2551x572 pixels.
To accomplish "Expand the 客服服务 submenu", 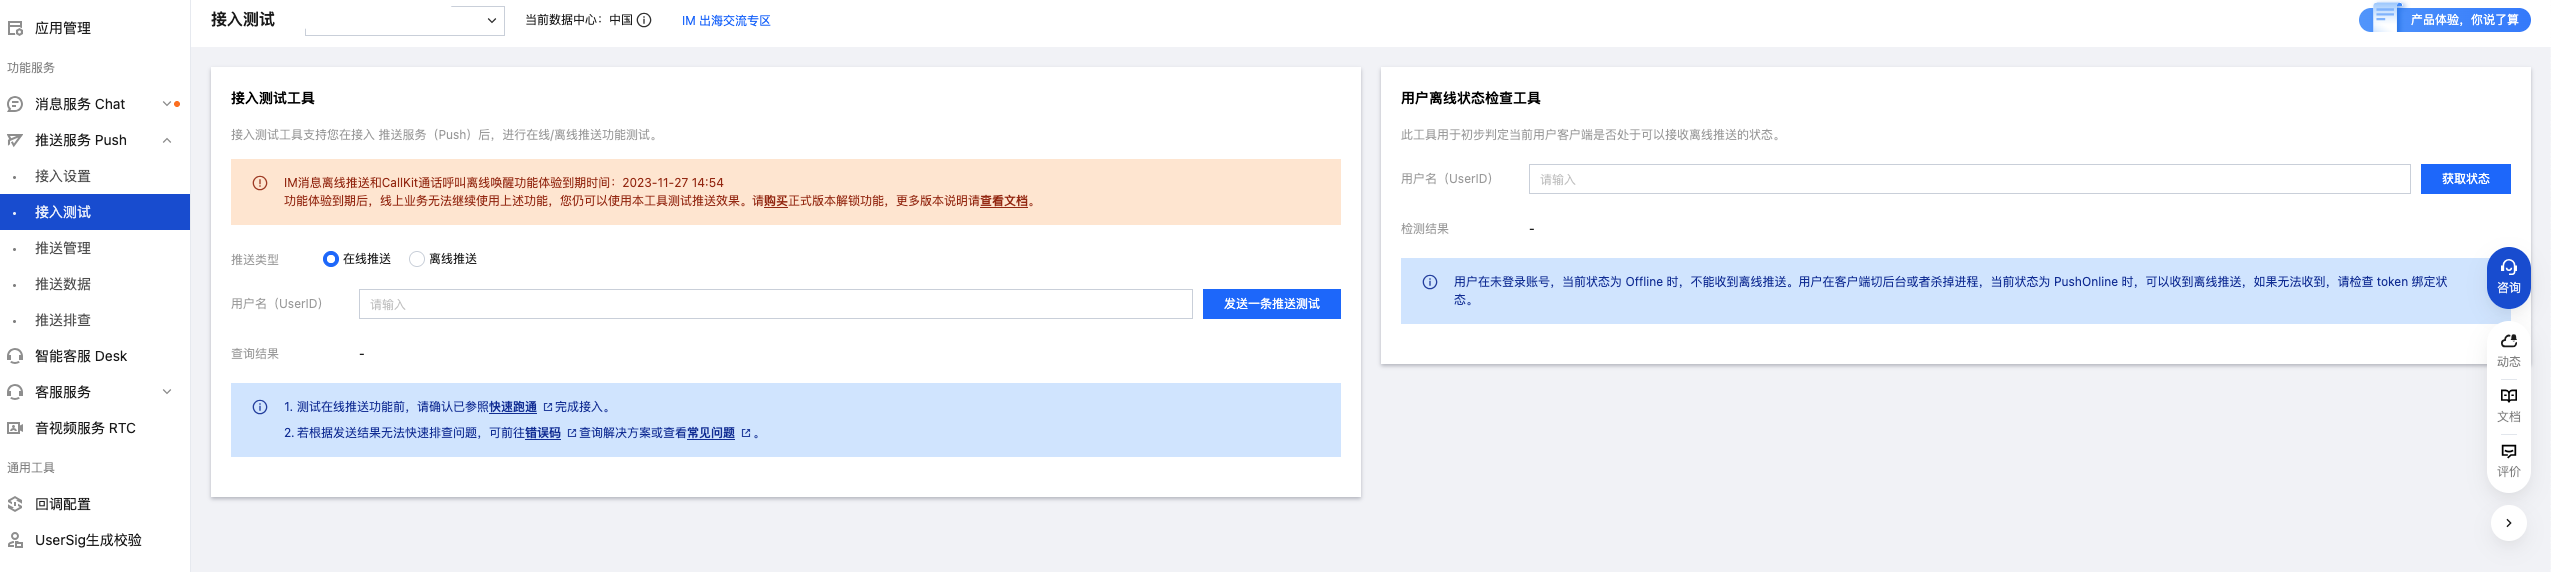I will (x=167, y=392).
